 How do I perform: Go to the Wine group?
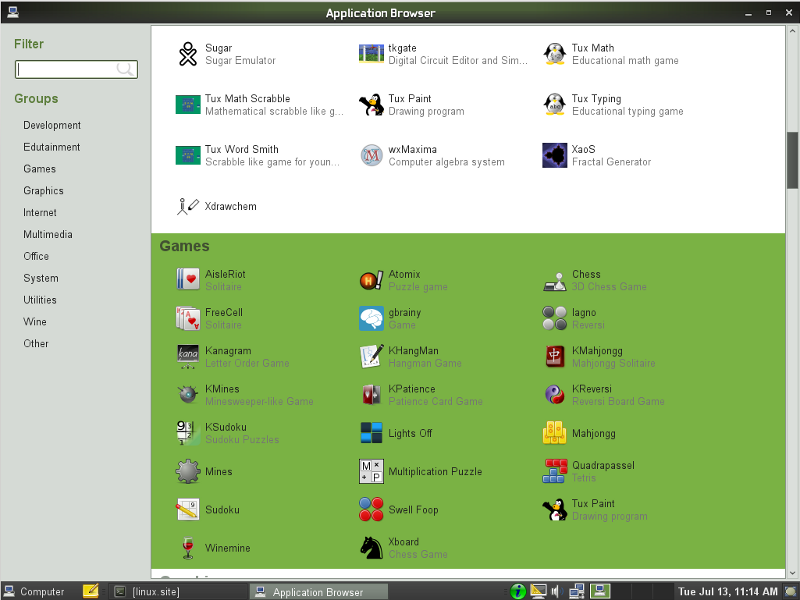point(35,322)
